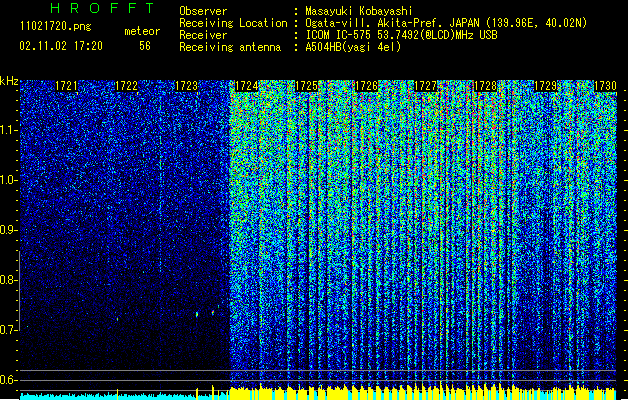This screenshot has width=629, height=400.
Task: Click the Receiving Location line text
Action: [446, 23]
